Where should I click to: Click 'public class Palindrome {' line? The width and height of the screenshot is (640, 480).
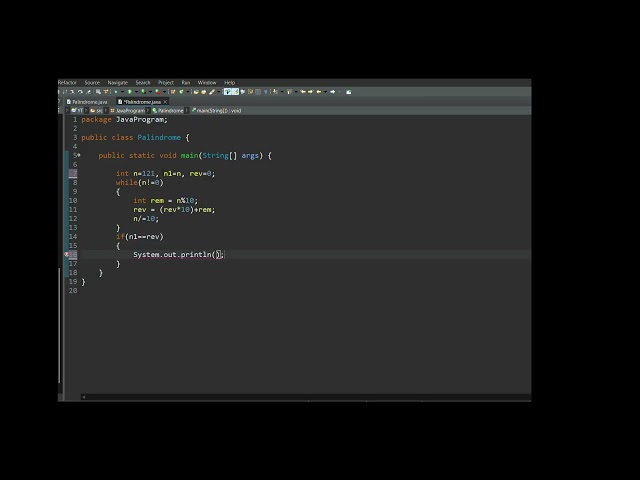click(x=135, y=138)
